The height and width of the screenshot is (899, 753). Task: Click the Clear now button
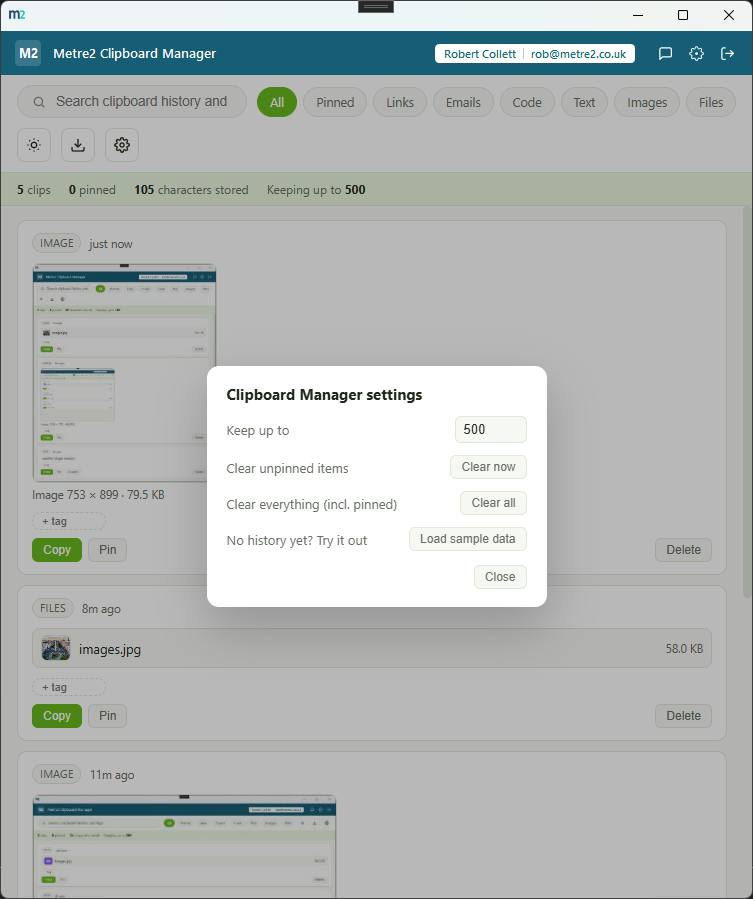(489, 467)
